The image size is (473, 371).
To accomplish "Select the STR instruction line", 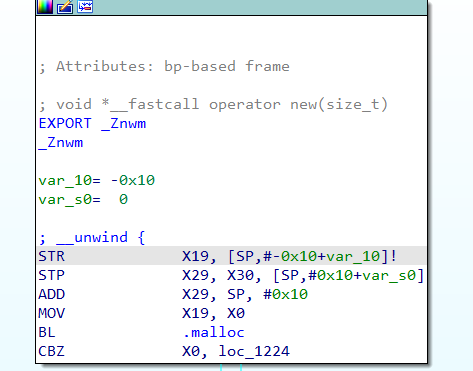I will click(232, 256).
